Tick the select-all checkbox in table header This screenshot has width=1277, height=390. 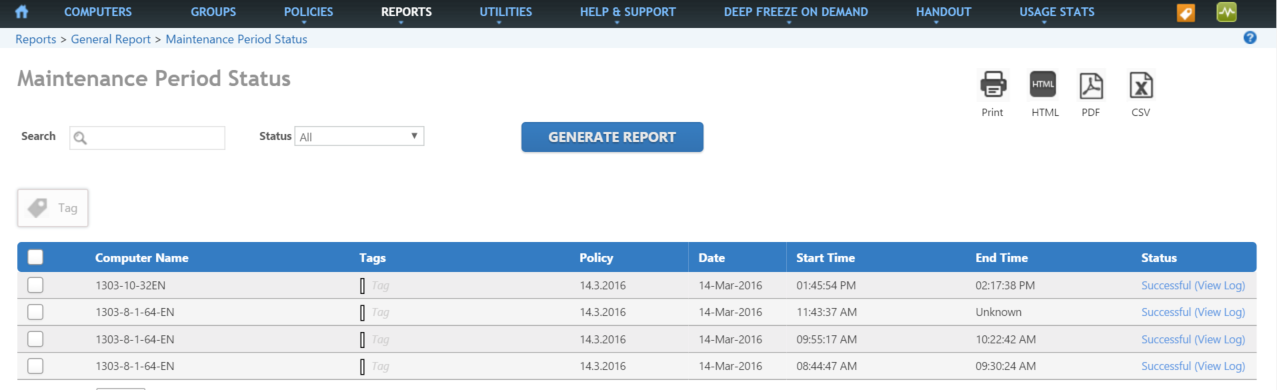pyautogui.click(x=35, y=257)
